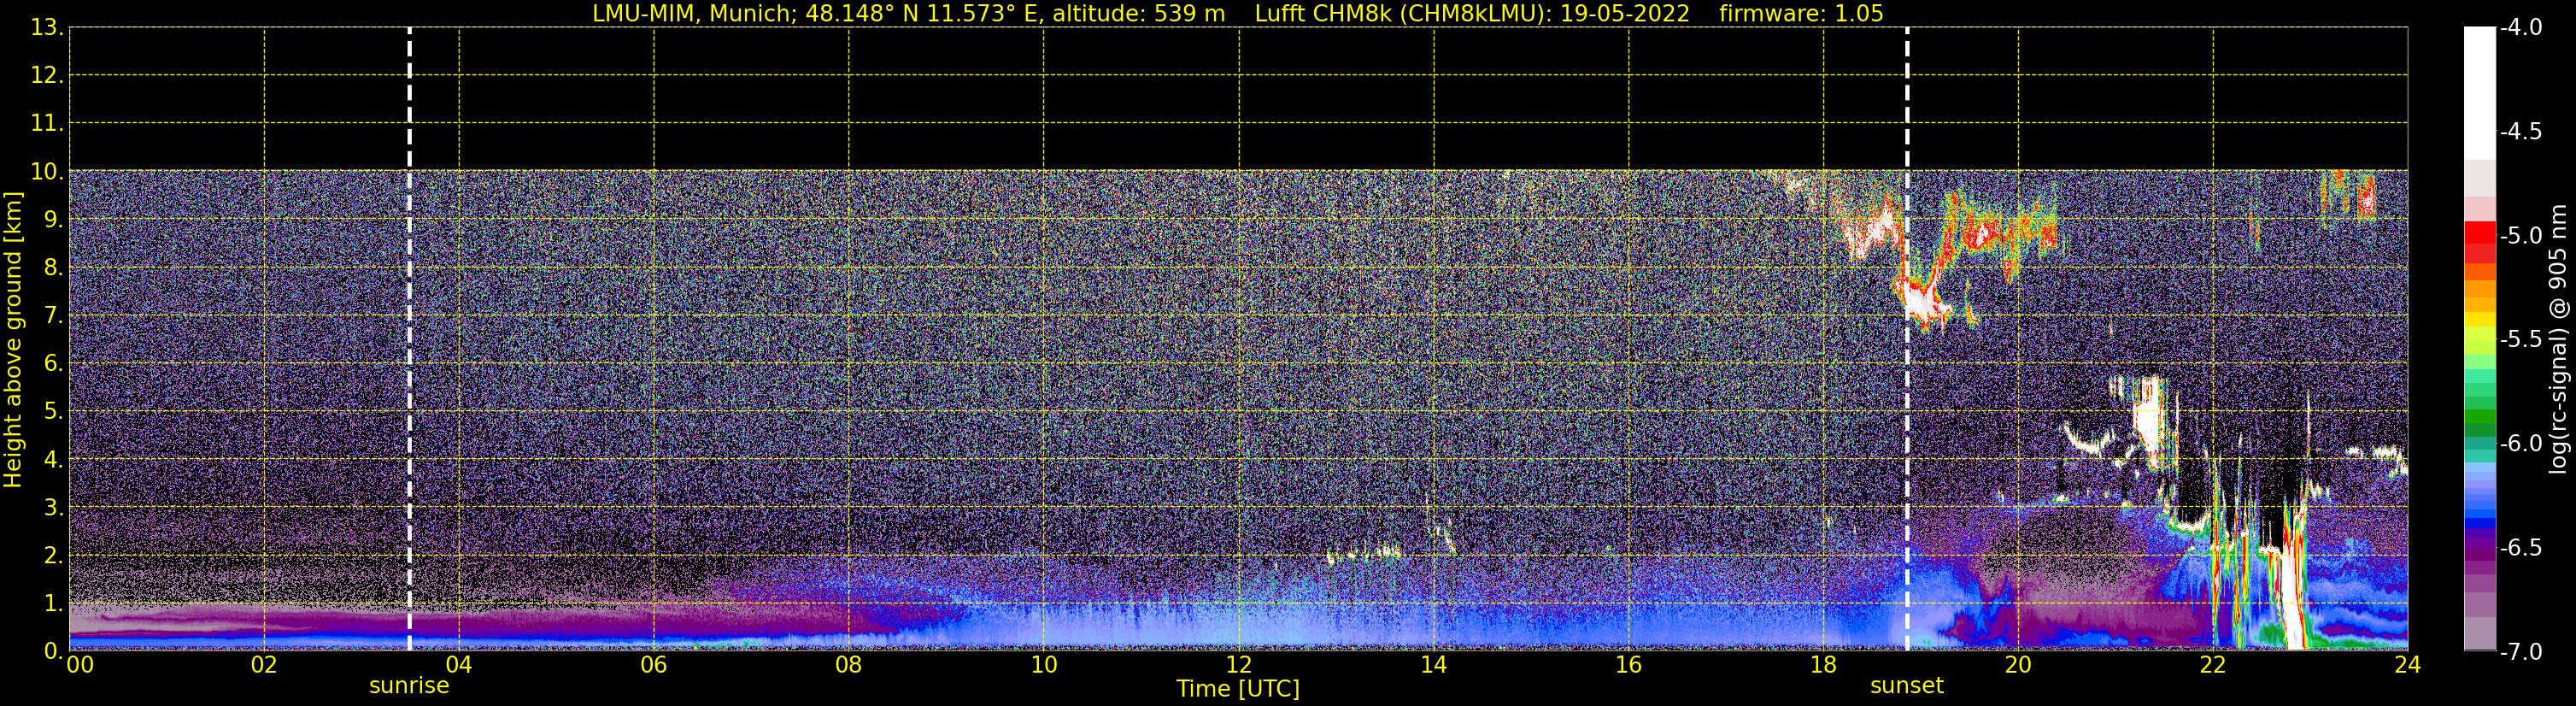2576x706 pixels.
Task: Click the 'sunrise' label below the time axis
Action: (409, 686)
